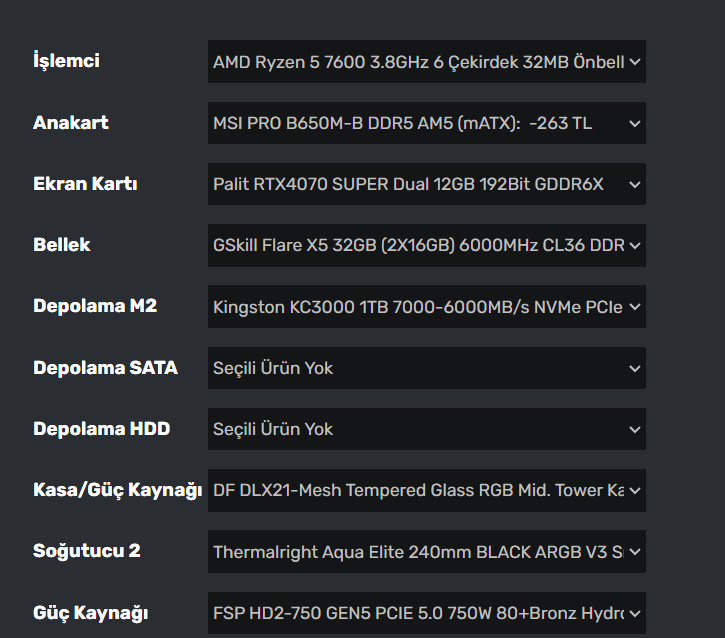Expand Depolama M2 dropdown with Kingston KC3000
This screenshot has height=638, width=725.
click(x=427, y=307)
